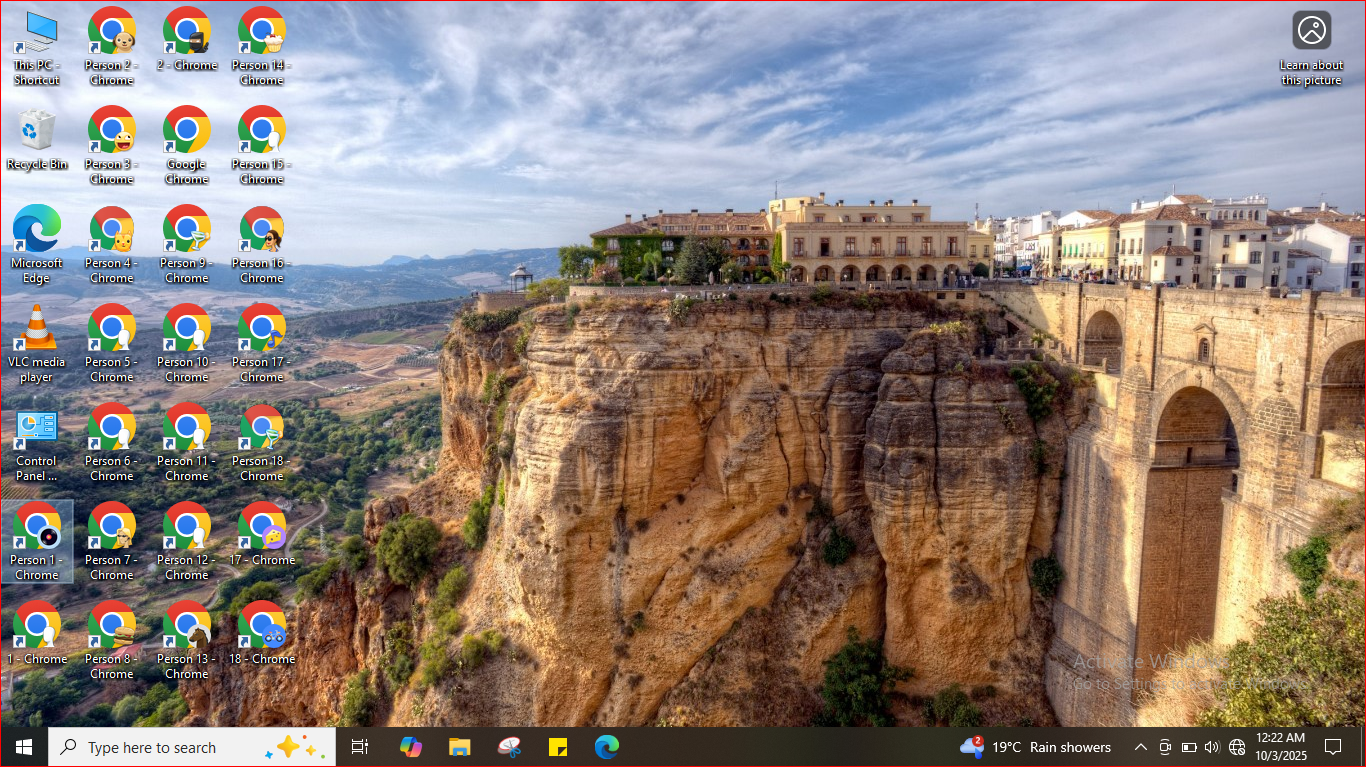
Task: Select the 1 - Chrome shortcut
Action: [37, 634]
